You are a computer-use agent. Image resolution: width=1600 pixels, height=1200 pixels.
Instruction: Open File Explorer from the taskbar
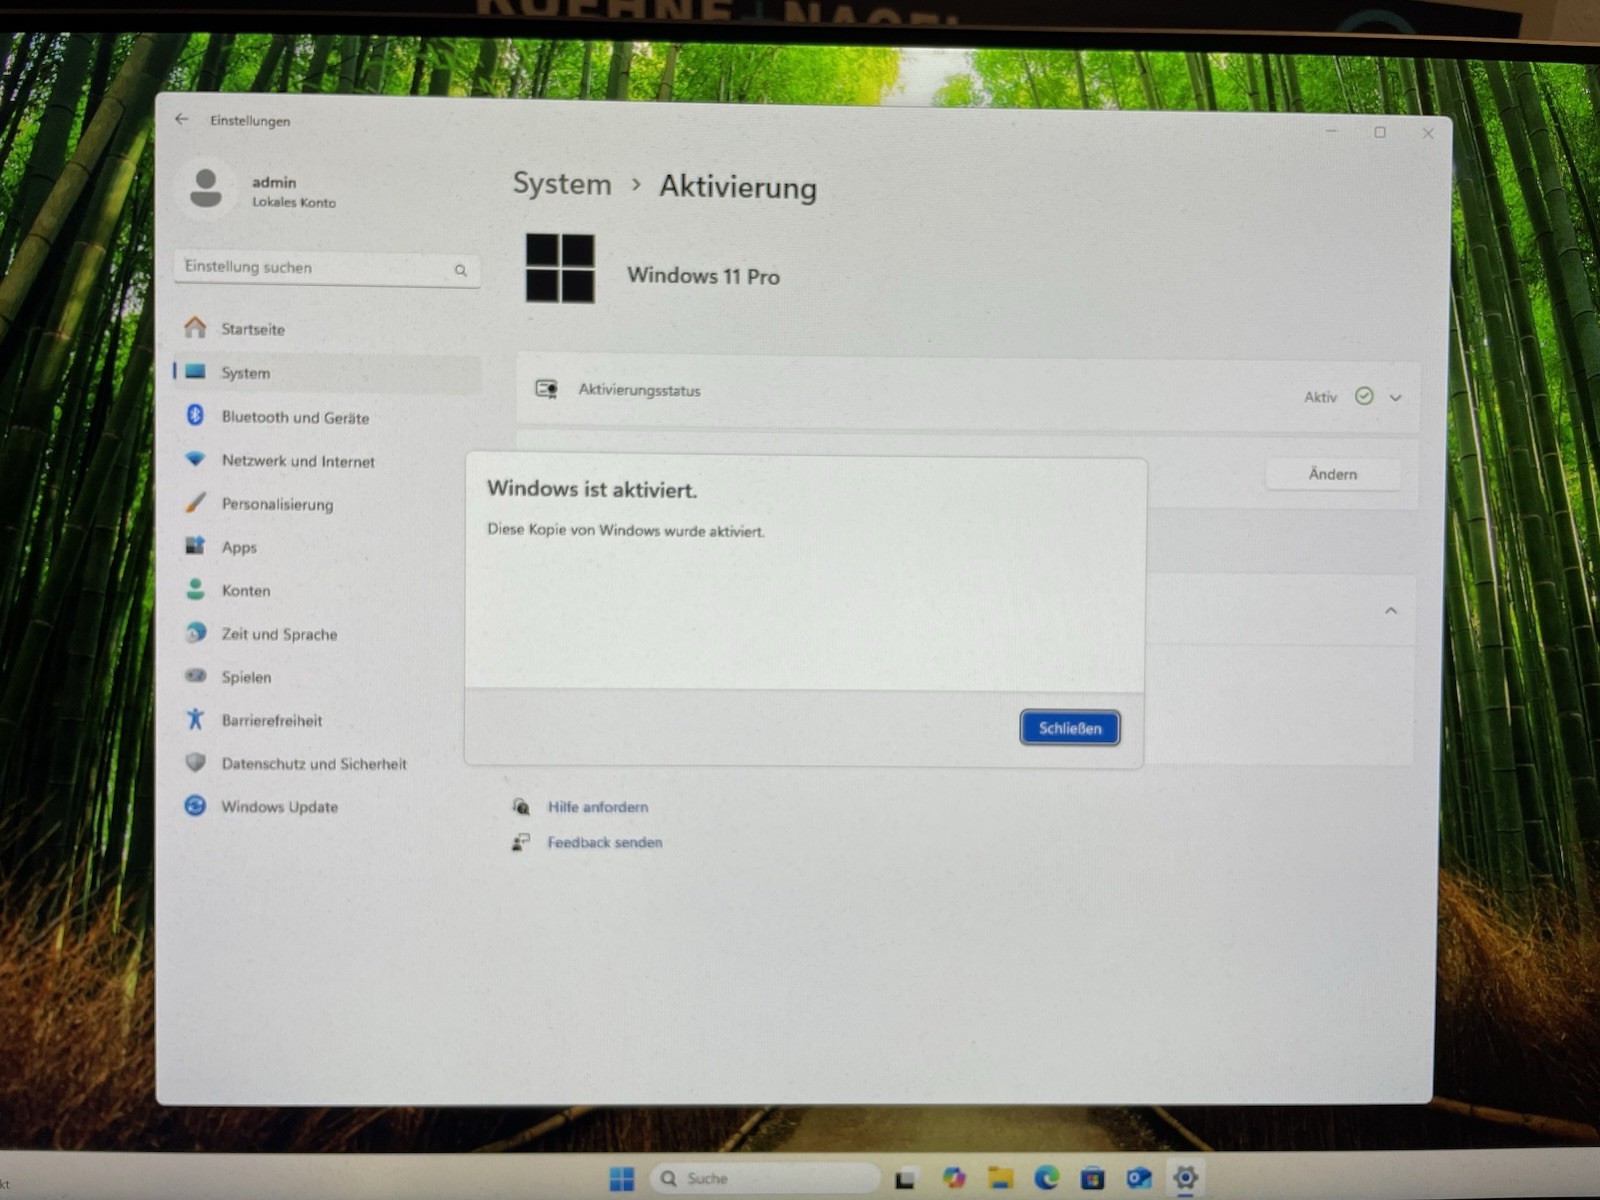pos(1001,1179)
